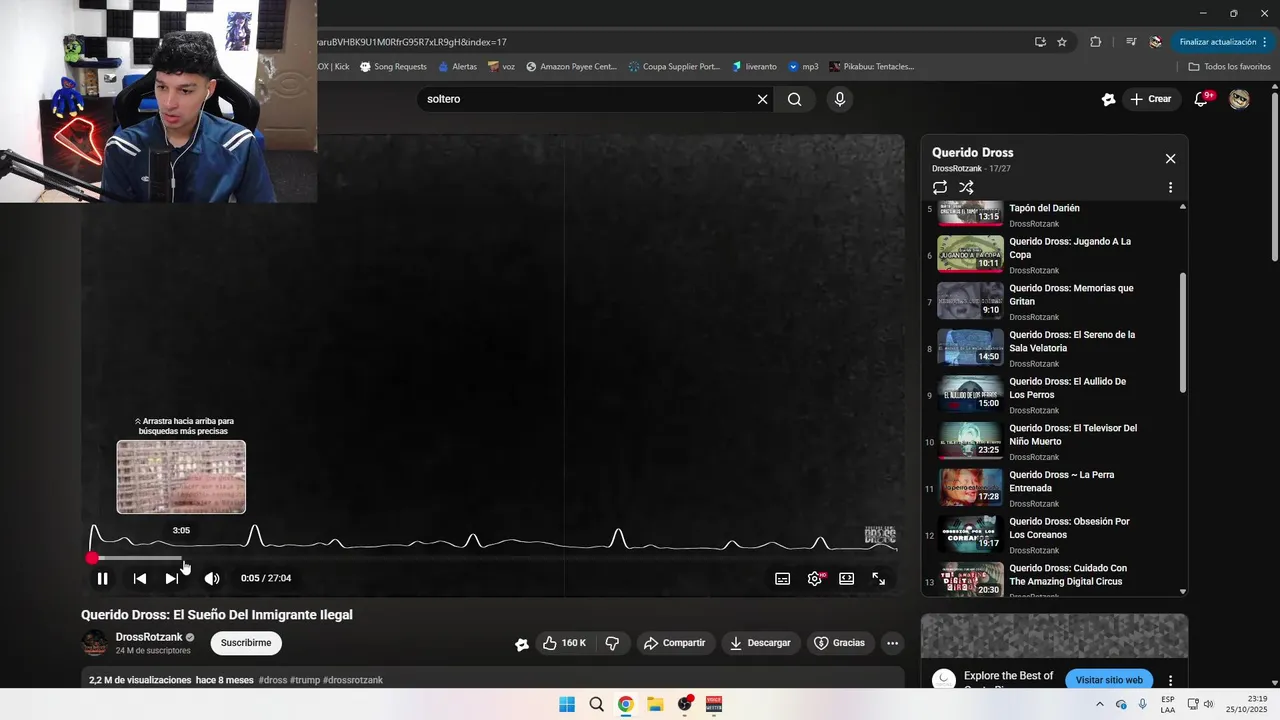
Task: Open the #drossrotzank hashtag link
Action: [x=353, y=680]
